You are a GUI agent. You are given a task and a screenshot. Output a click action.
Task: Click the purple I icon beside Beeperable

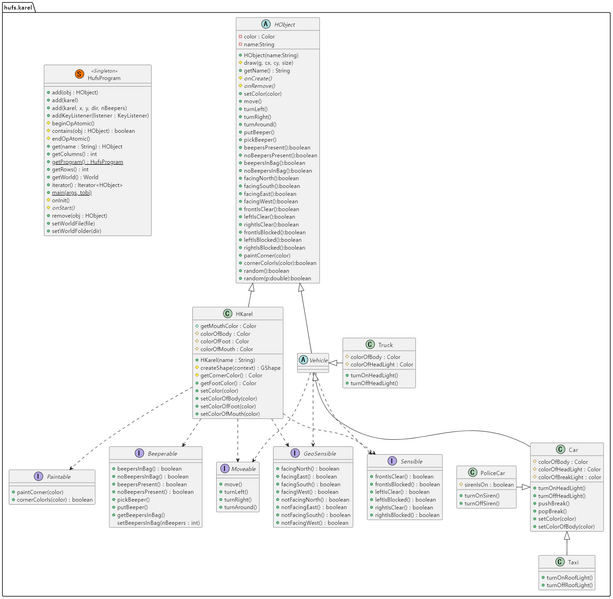pyautogui.click(x=139, y=453)
